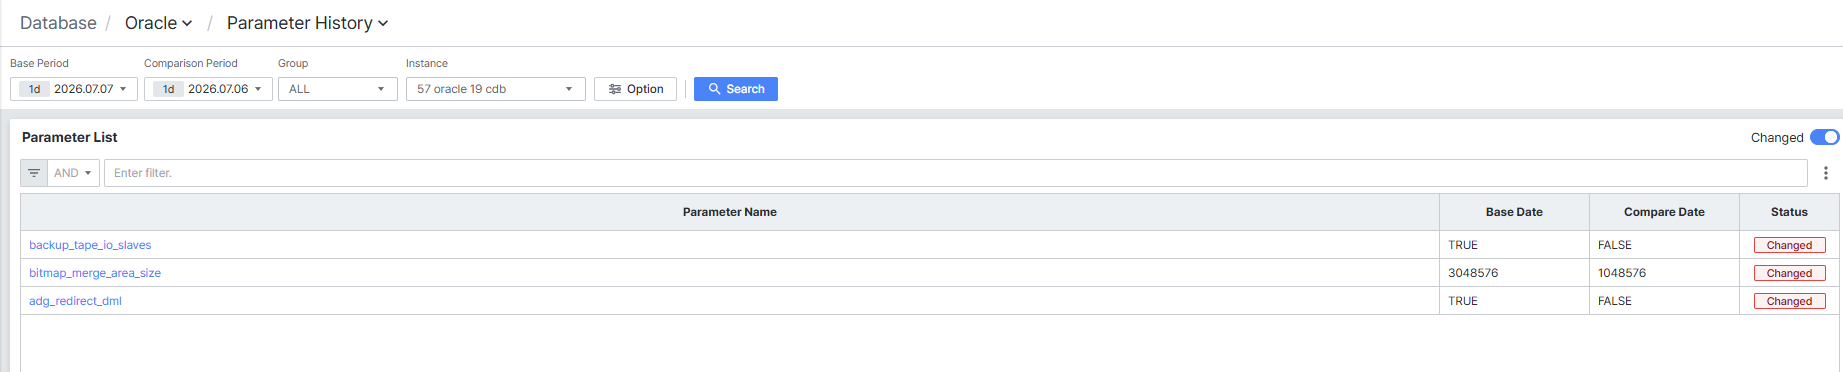Click the Status column header
Screen dimensions: 1843x372
[x=1789, y=212]
